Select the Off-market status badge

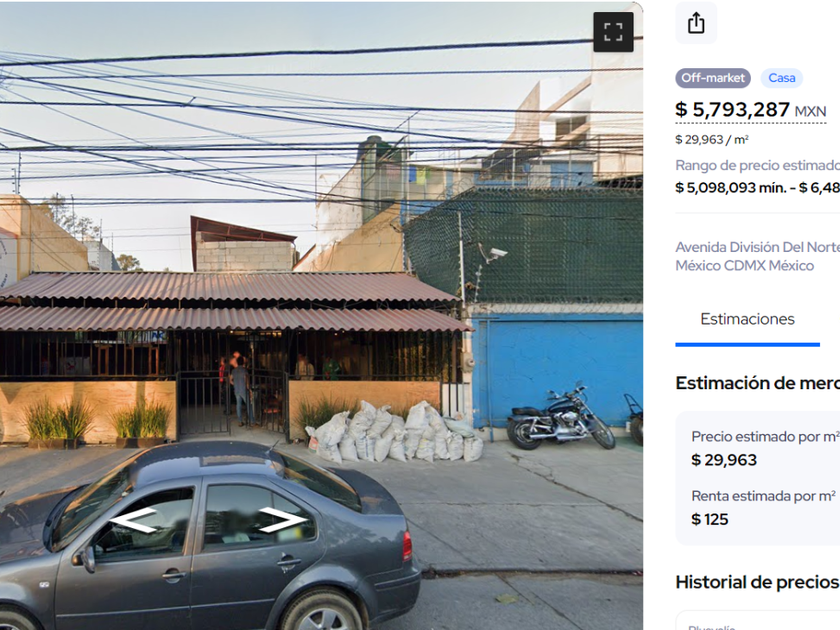click(713, 78)
